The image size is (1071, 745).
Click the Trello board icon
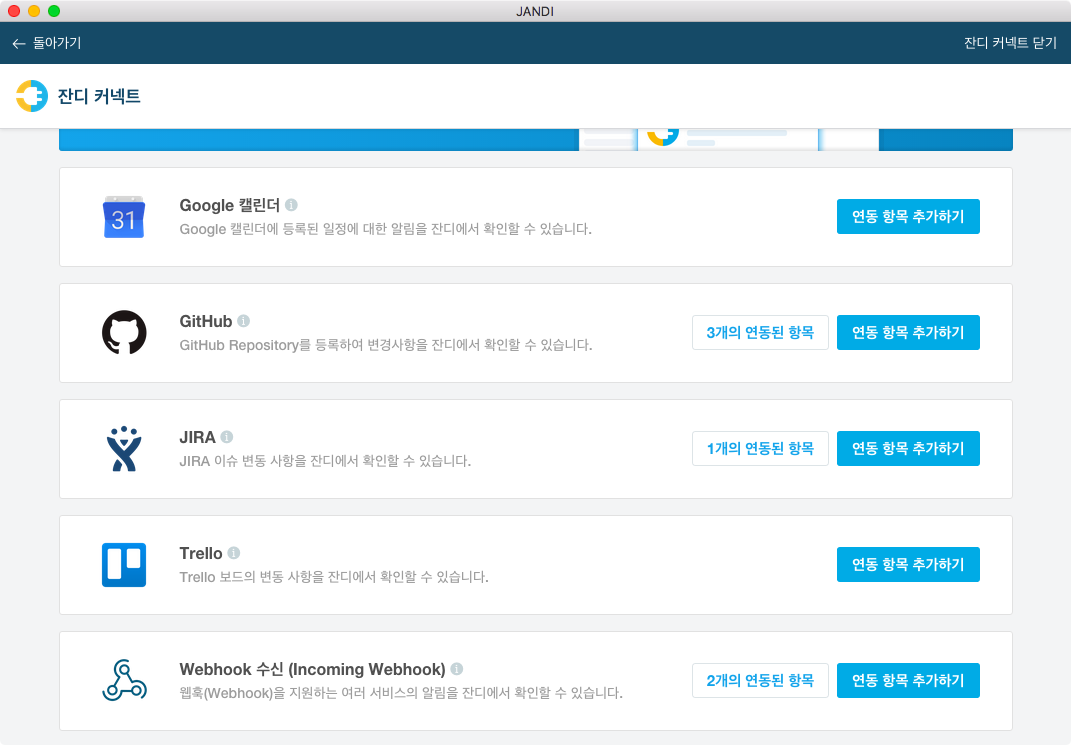[124, 565]
